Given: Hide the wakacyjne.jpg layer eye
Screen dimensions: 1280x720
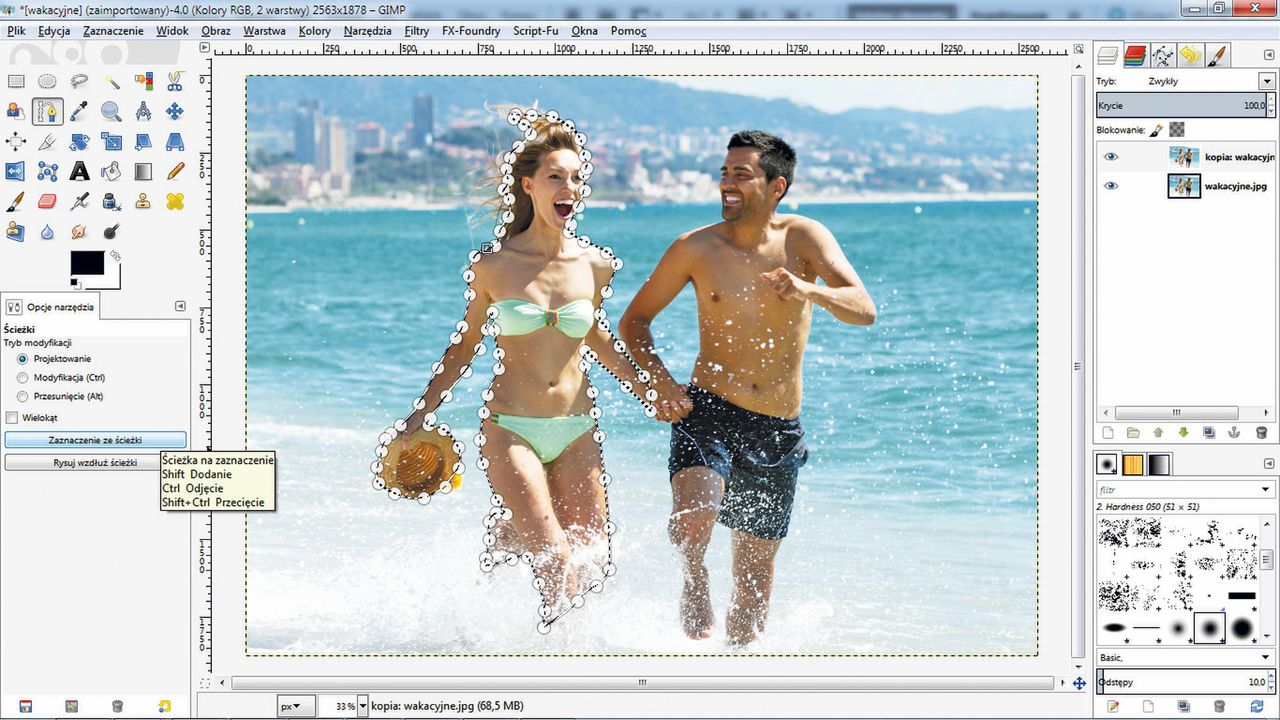Looking at the screenshot, I should pyautogui.click(x=1111, y=186).
